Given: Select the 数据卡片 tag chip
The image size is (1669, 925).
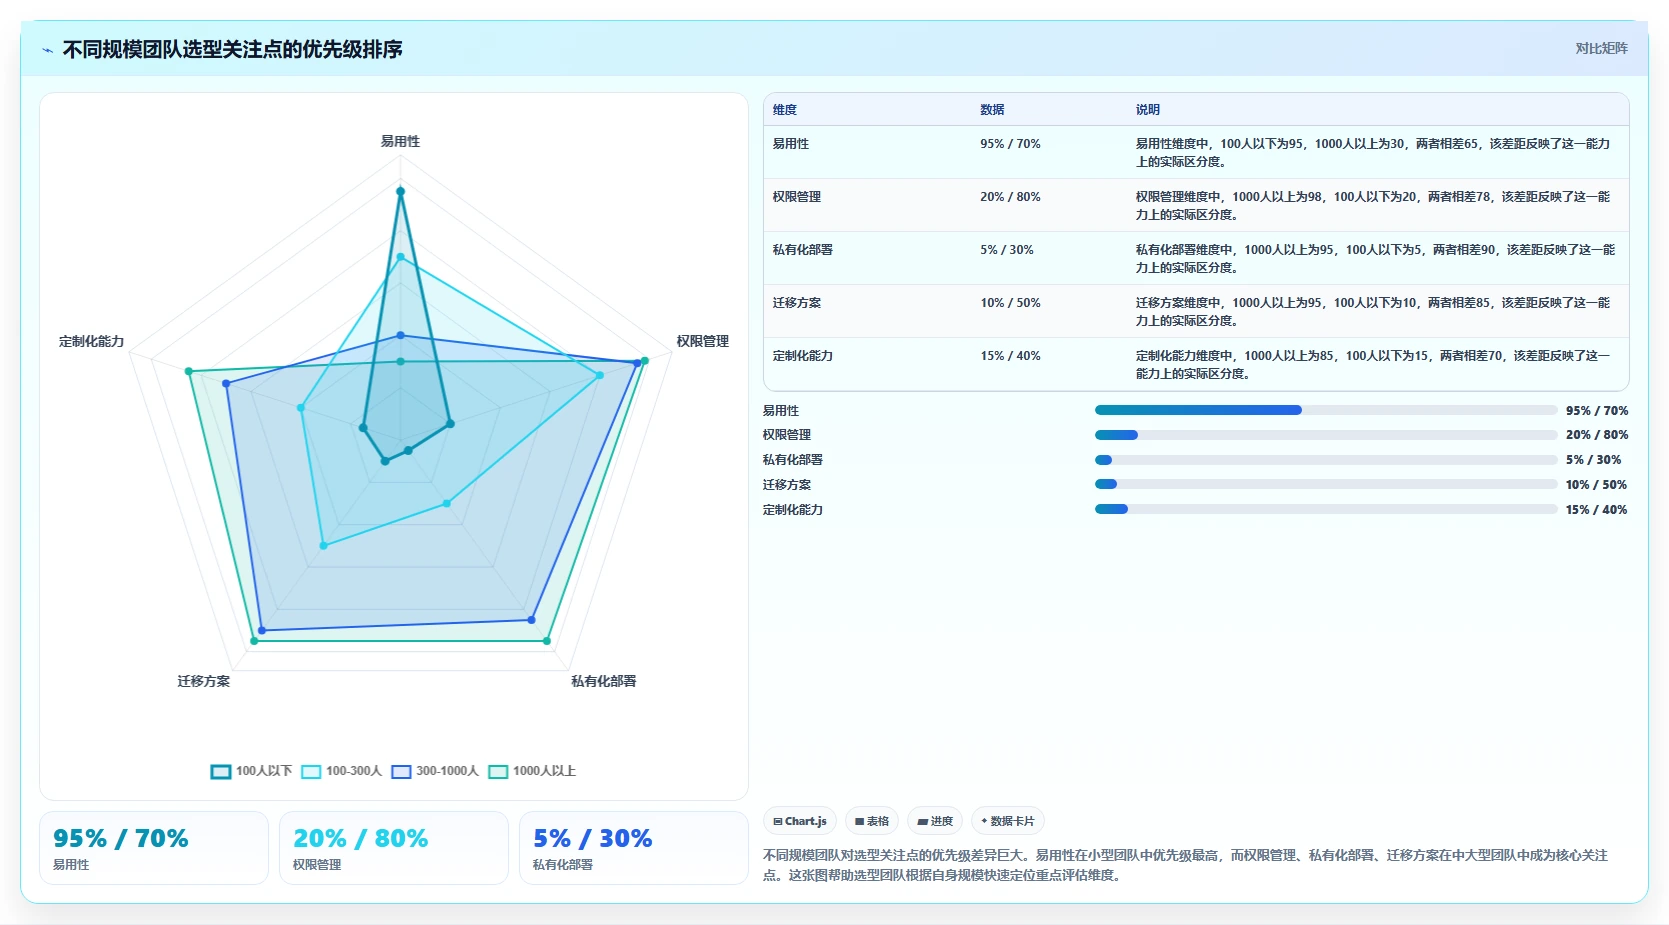Looking at the screenshot, I should coord(1008,821).
